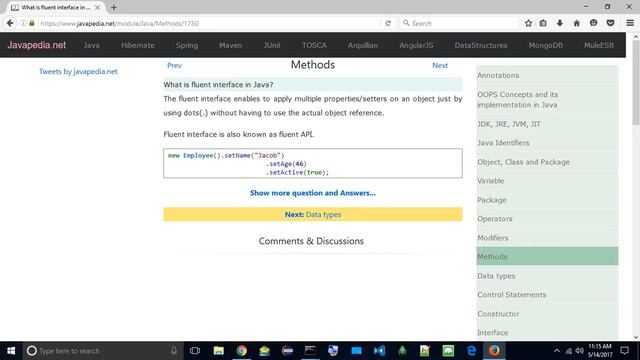The image size is (640, 360).
Task: Open 'Data types' in the sidebar list
Action: [x=547, y=276]
